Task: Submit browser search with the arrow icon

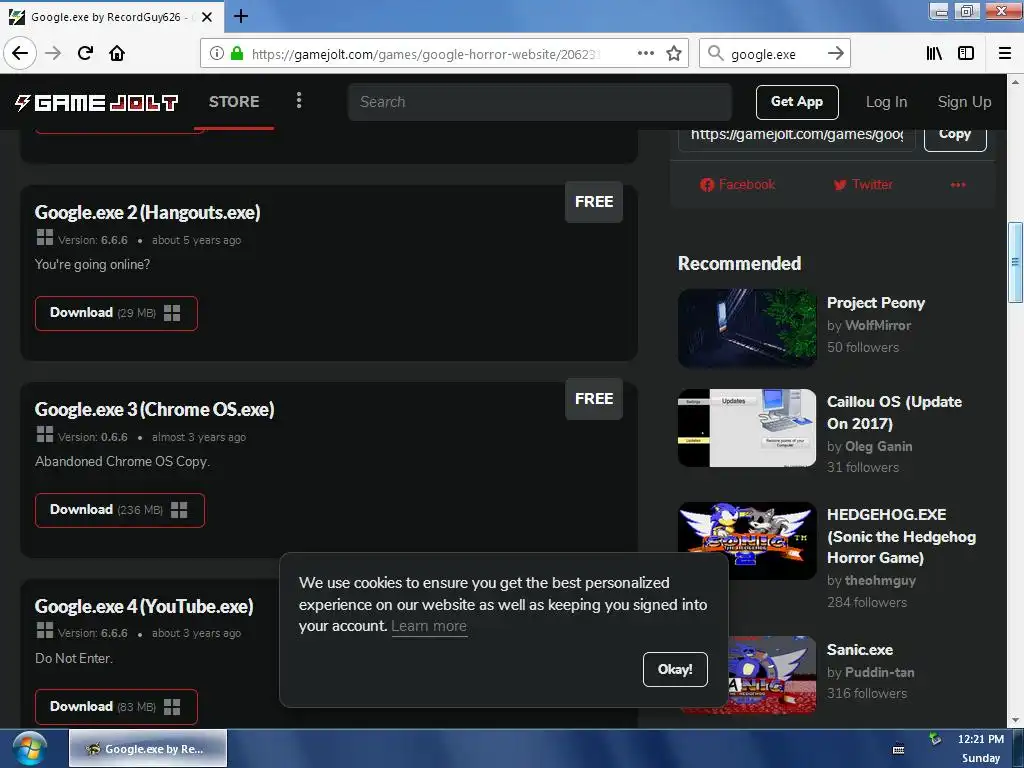Action: [x=835, y=54]
